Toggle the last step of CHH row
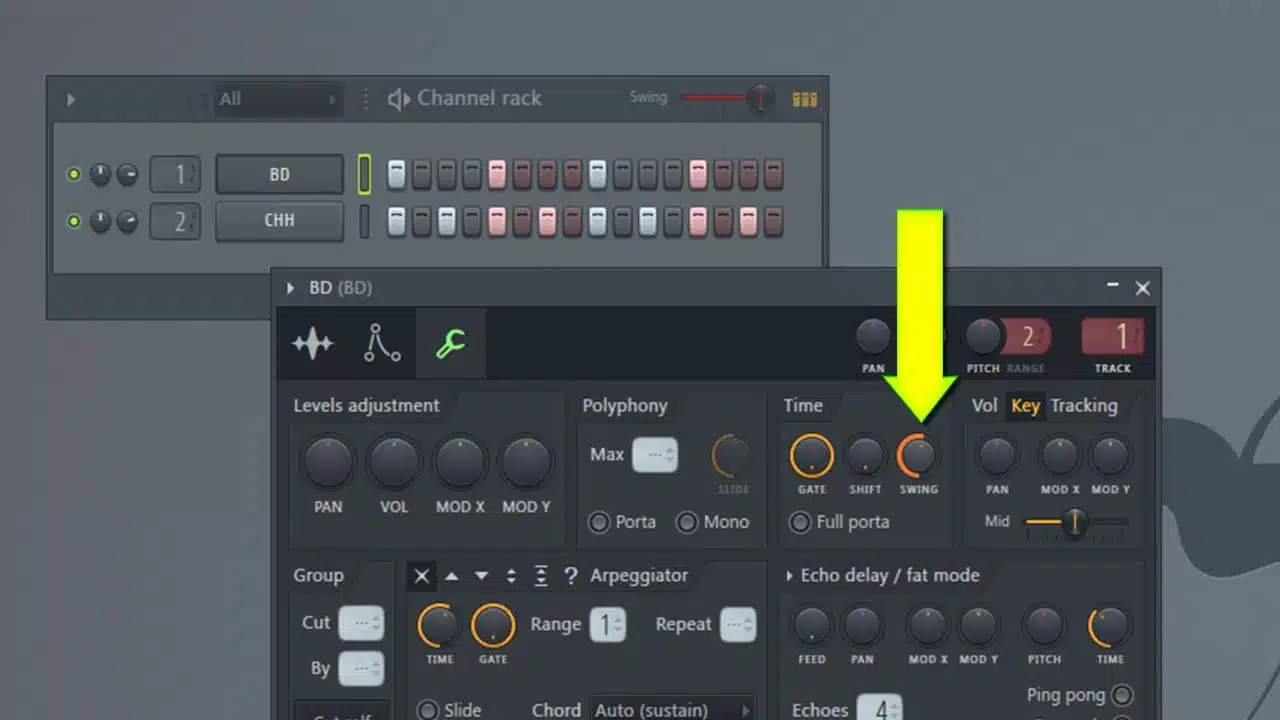The image size is (1280, 720). [773, 221]
